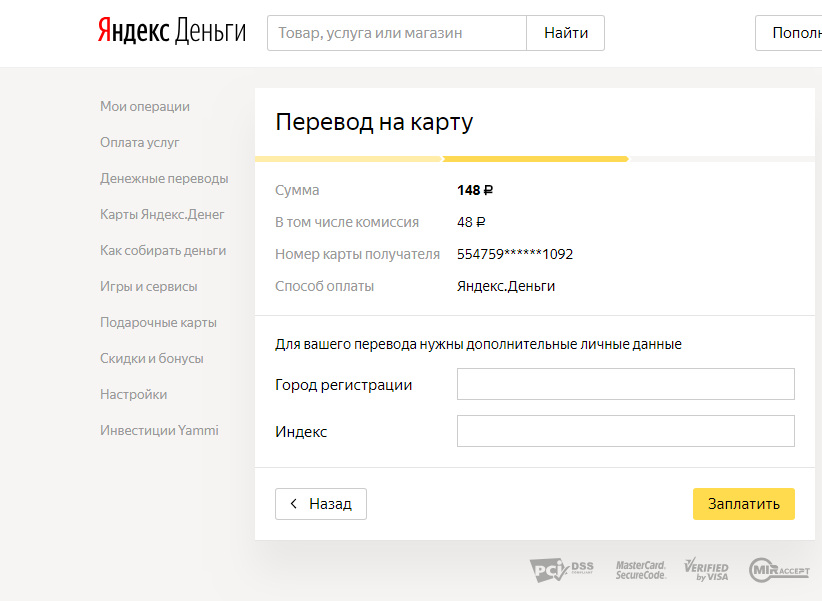Go to Денежные переводы section
822x601 pixels.
[x=164, y=178]
